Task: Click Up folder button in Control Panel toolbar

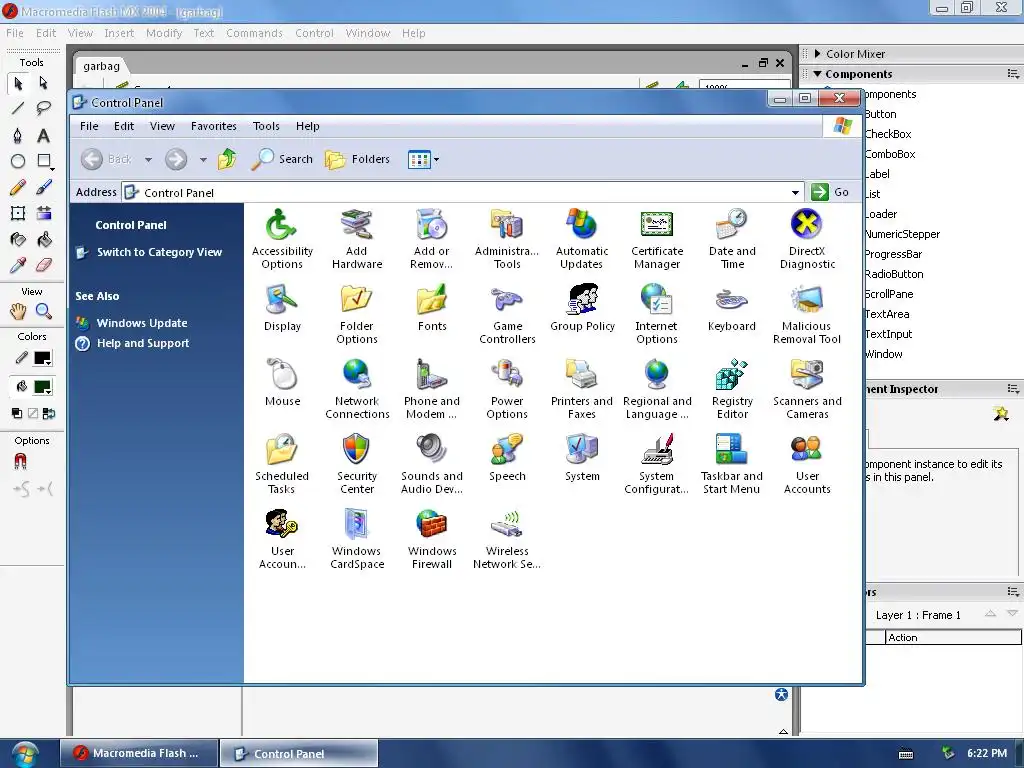Action: (x=227, y=159)
